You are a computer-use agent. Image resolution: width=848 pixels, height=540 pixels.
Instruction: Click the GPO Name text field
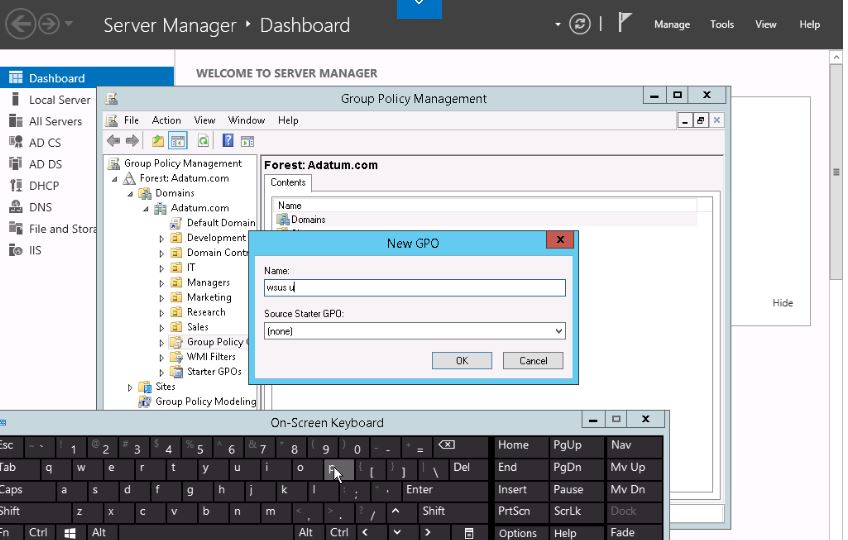tap(414, 288)
